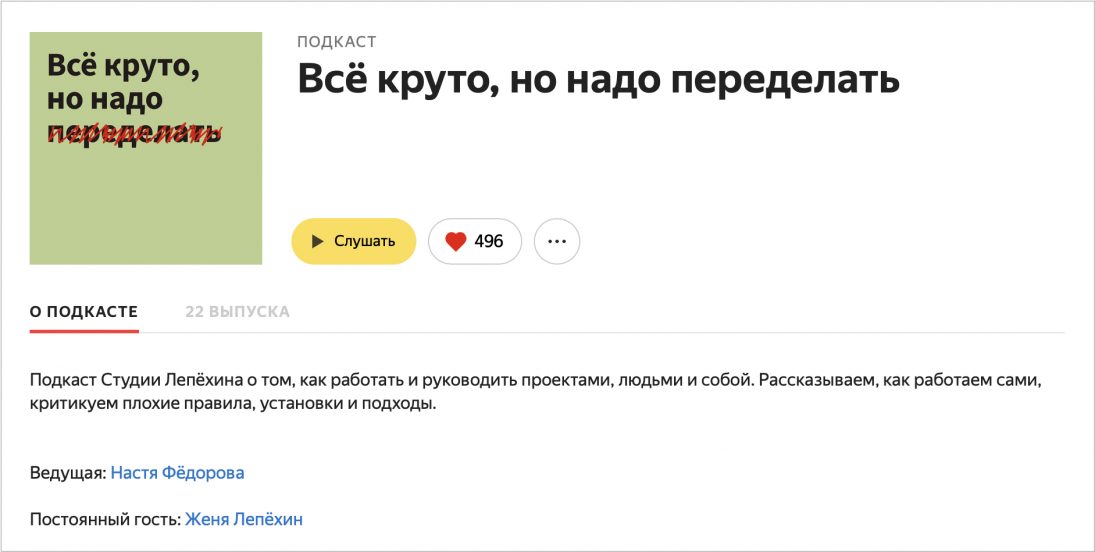
Task: Click the red scribbled-out word on the cover
Action: [133, 133]
